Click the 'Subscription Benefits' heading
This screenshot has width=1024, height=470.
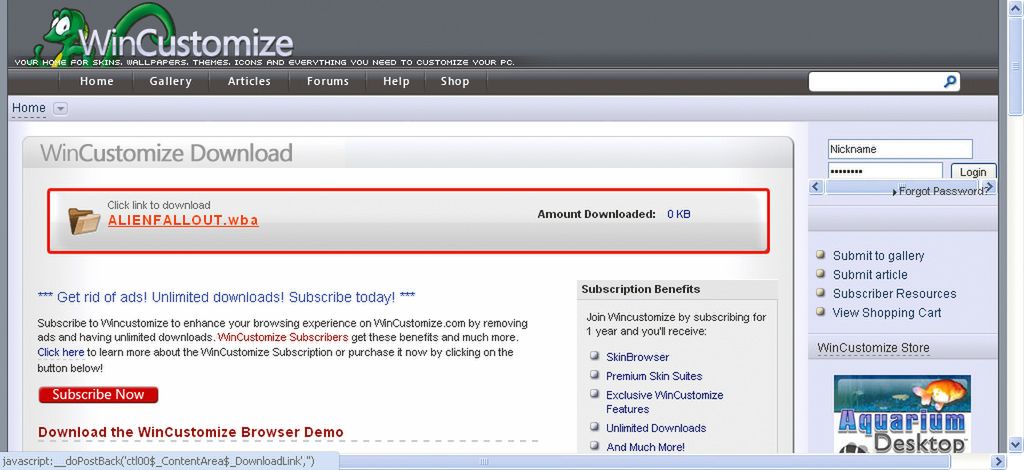tap(641, 289)
